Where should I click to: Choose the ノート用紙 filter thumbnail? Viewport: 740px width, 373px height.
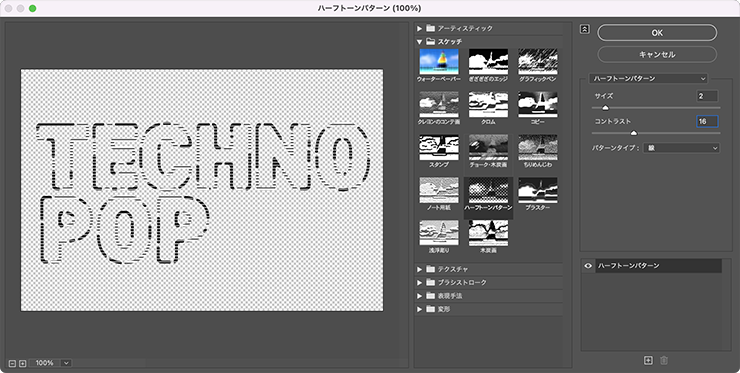[439, 190]
